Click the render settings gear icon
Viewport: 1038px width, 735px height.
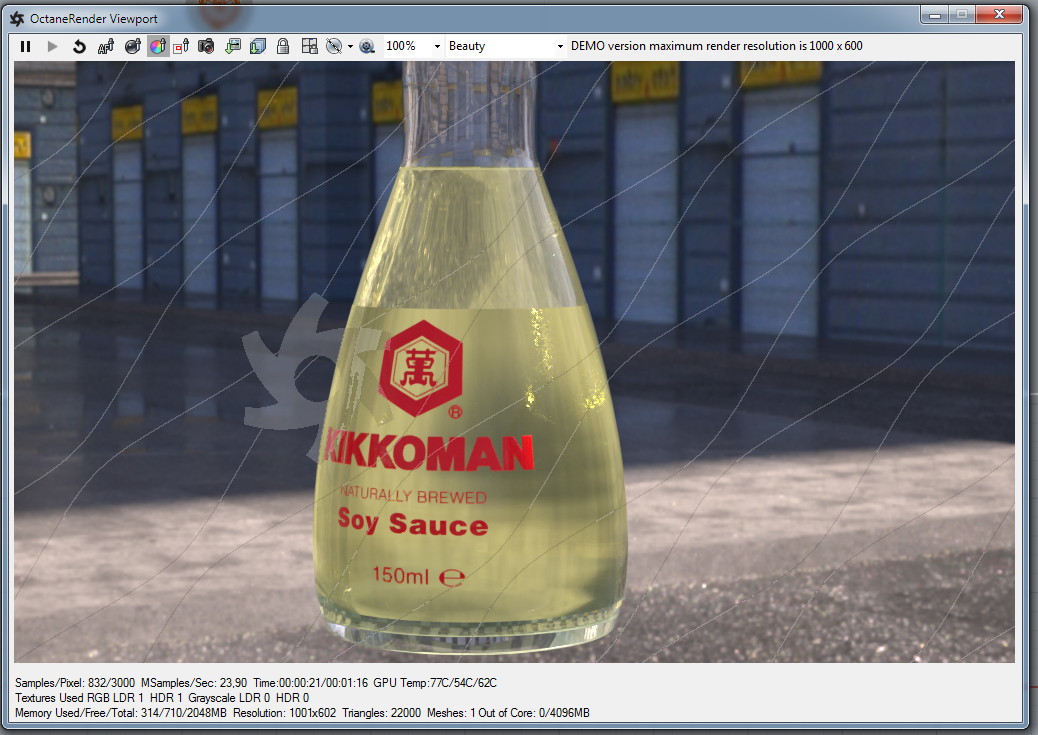367,46
